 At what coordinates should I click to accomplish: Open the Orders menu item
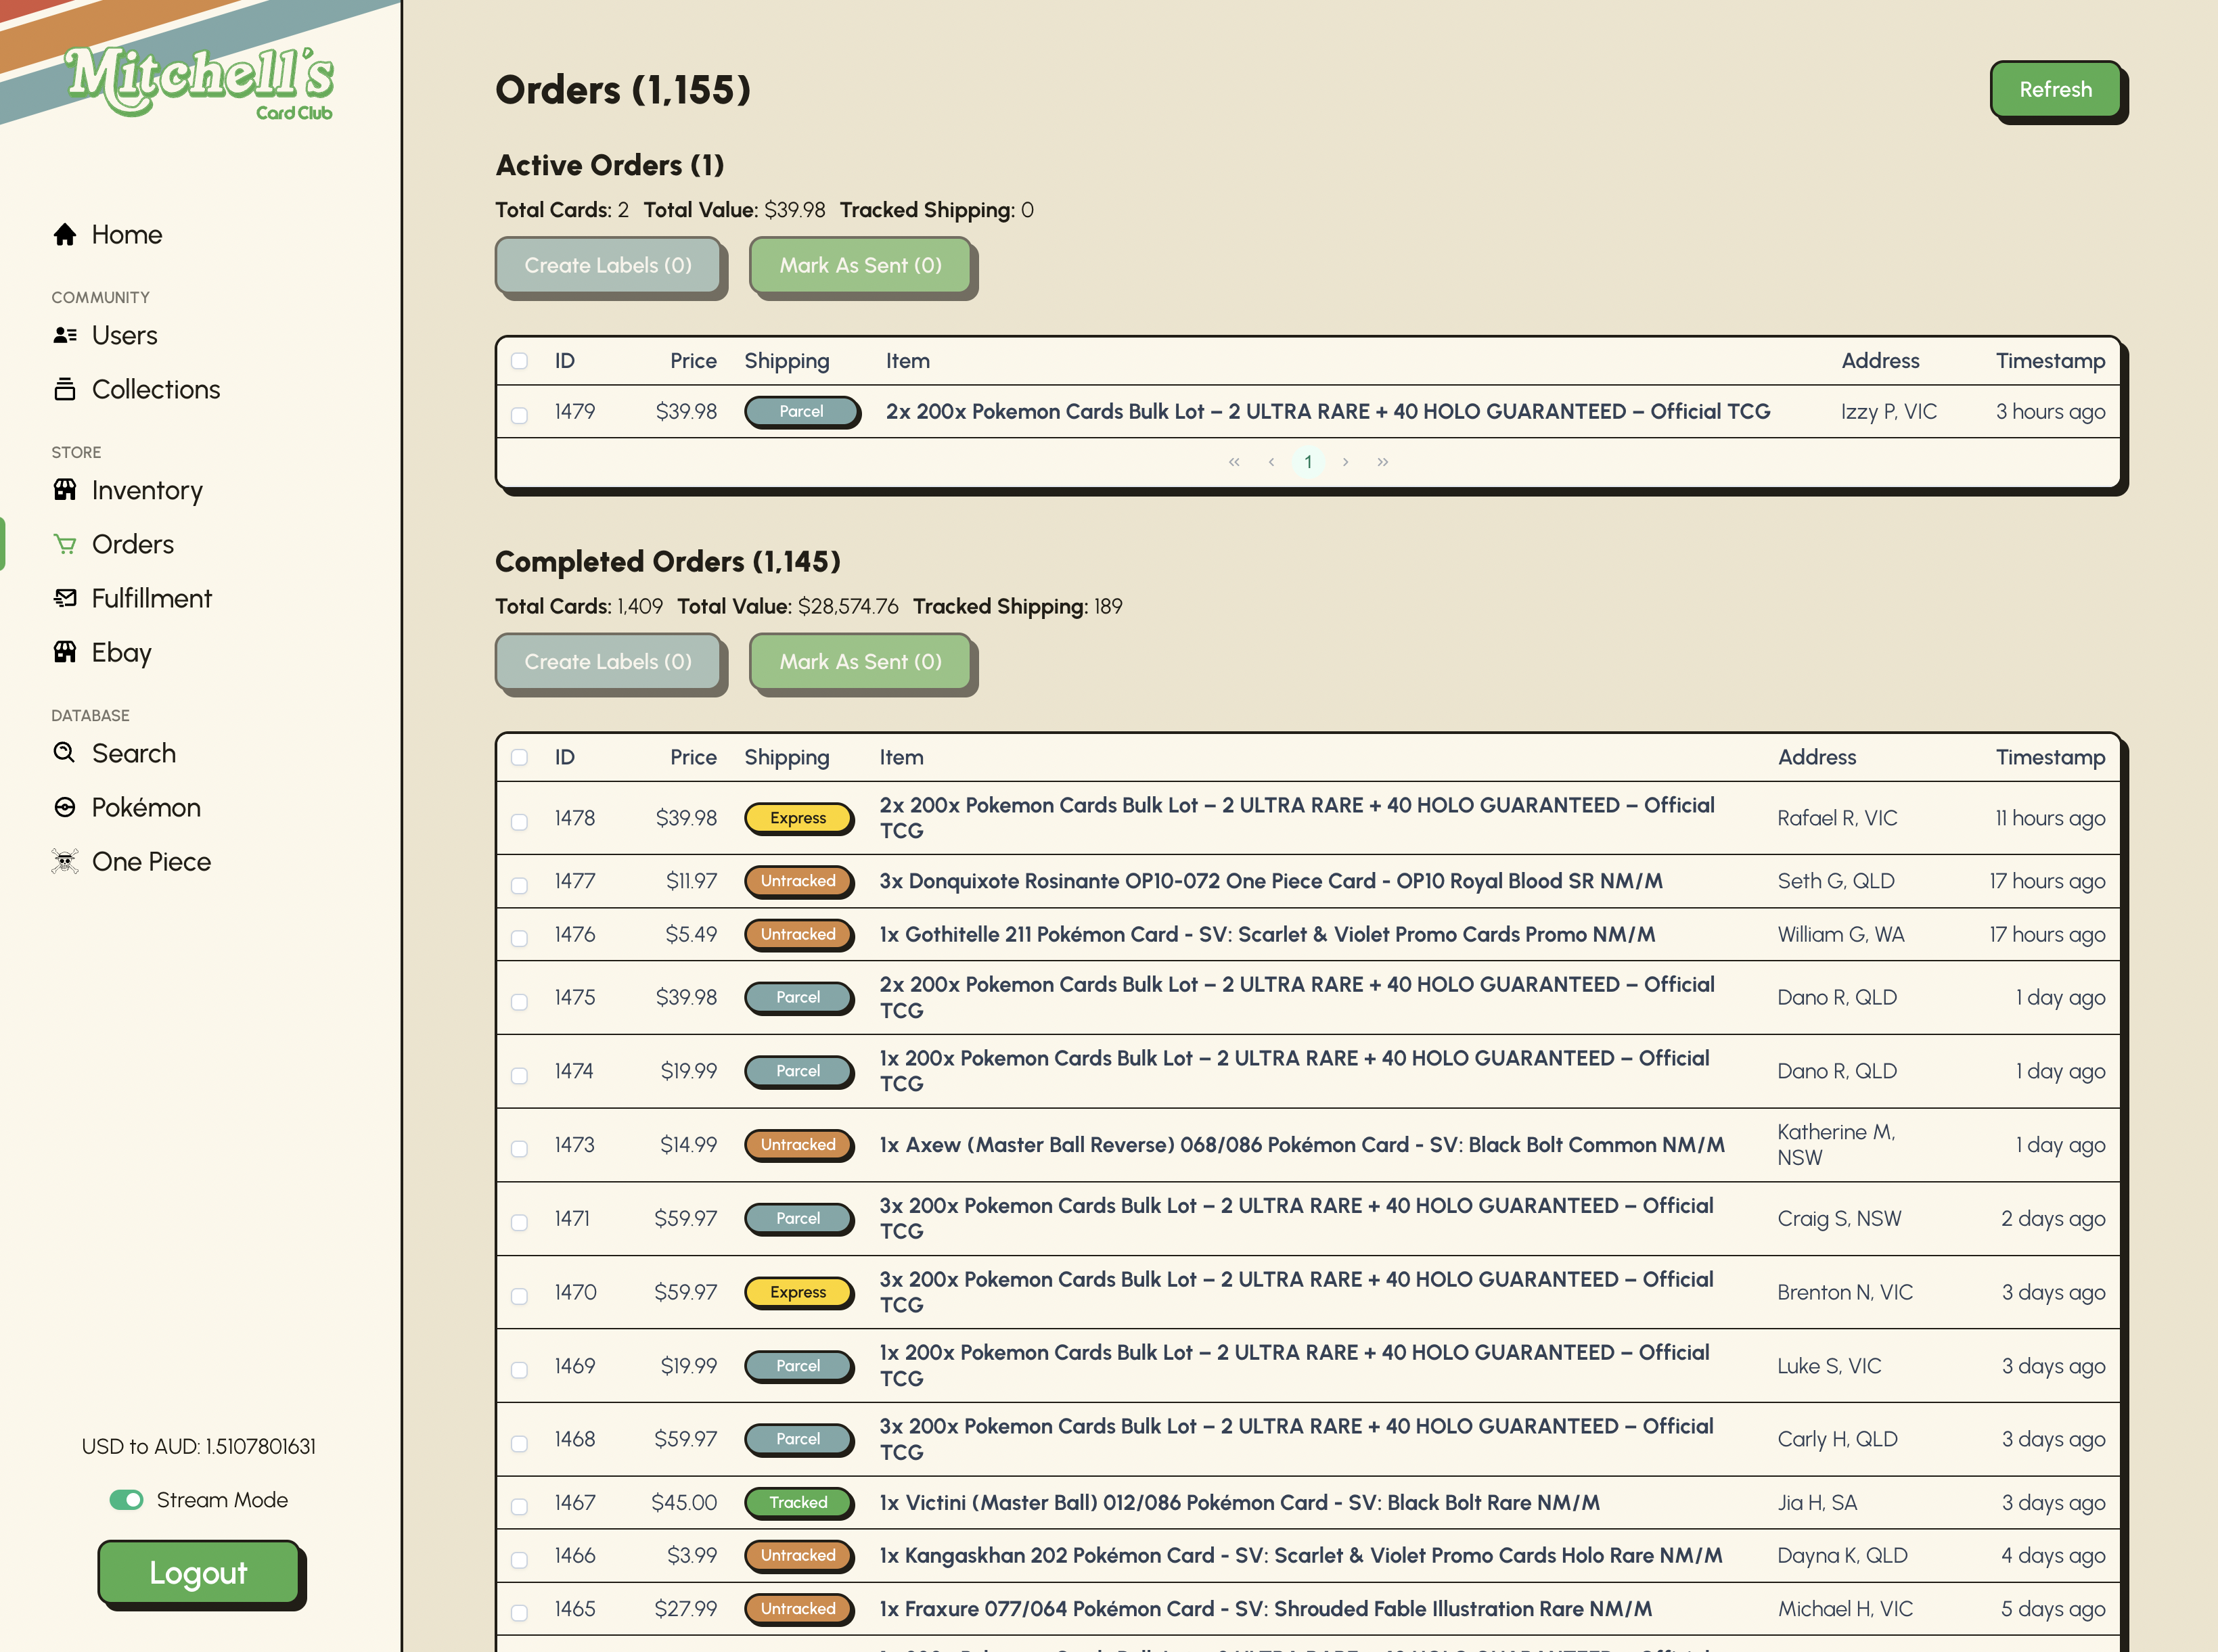point(132,544)
